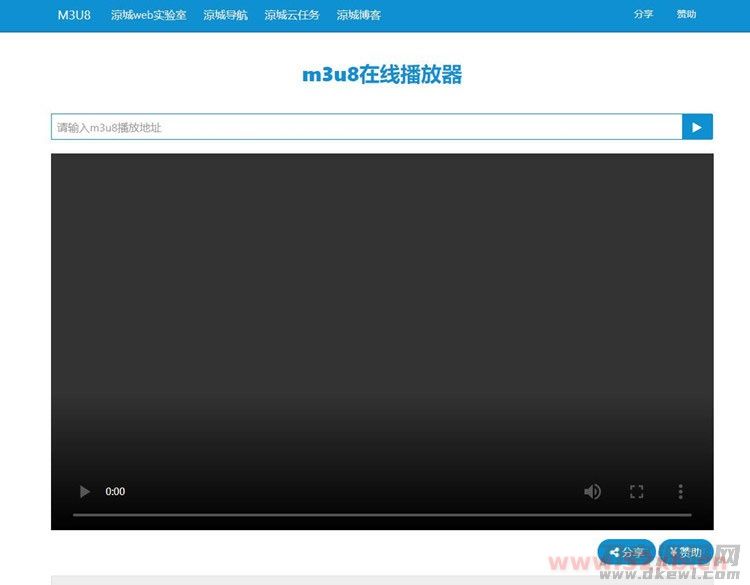Screen dimensions: 750x585
Task: Click the blue 分享 button below the video
Action: (x=626, y=552)
